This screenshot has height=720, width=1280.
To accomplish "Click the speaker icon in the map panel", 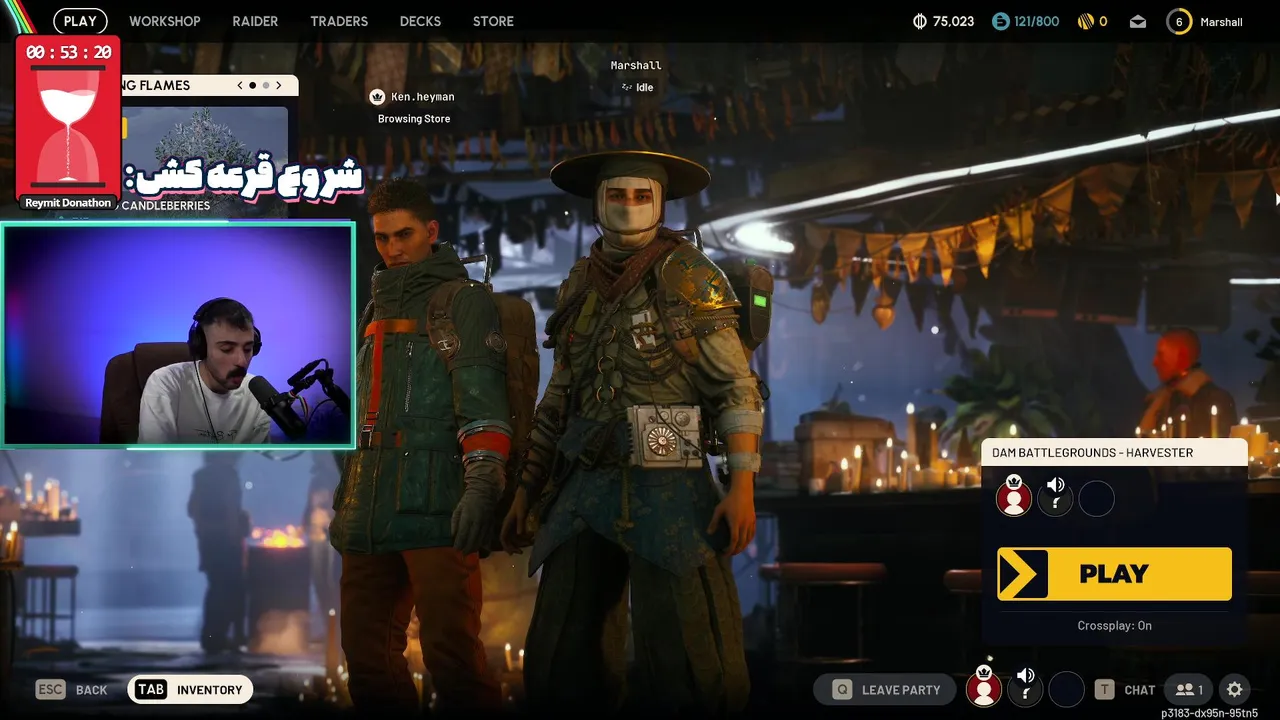I will pyautogui.click(x=1055, y=485).
